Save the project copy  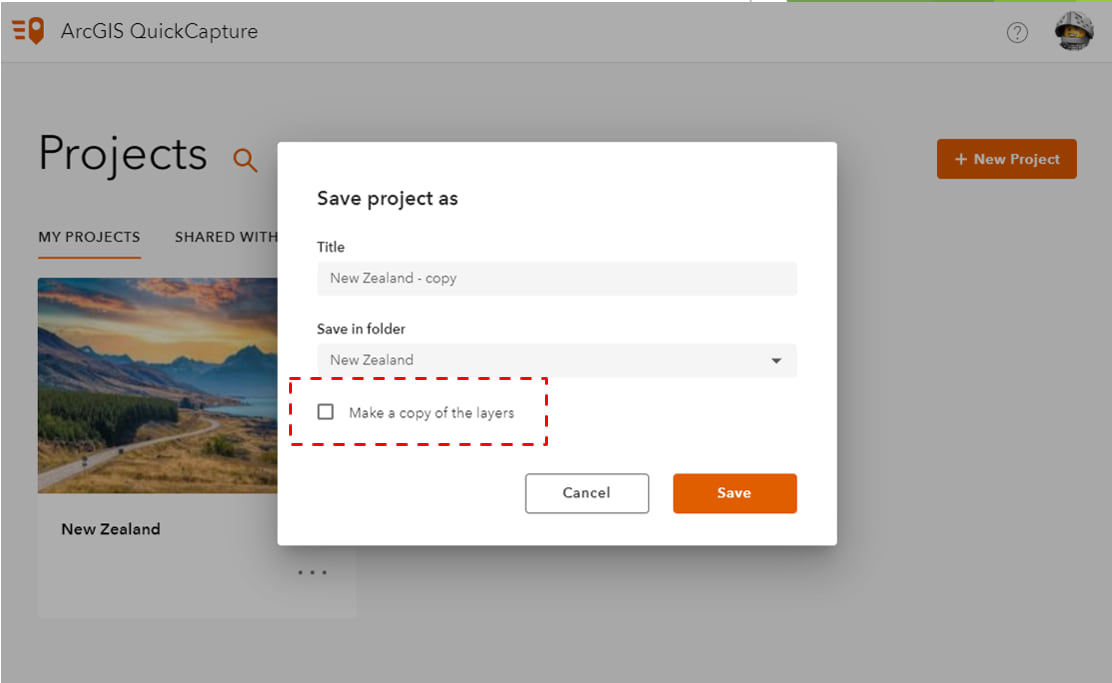(734, 493)
